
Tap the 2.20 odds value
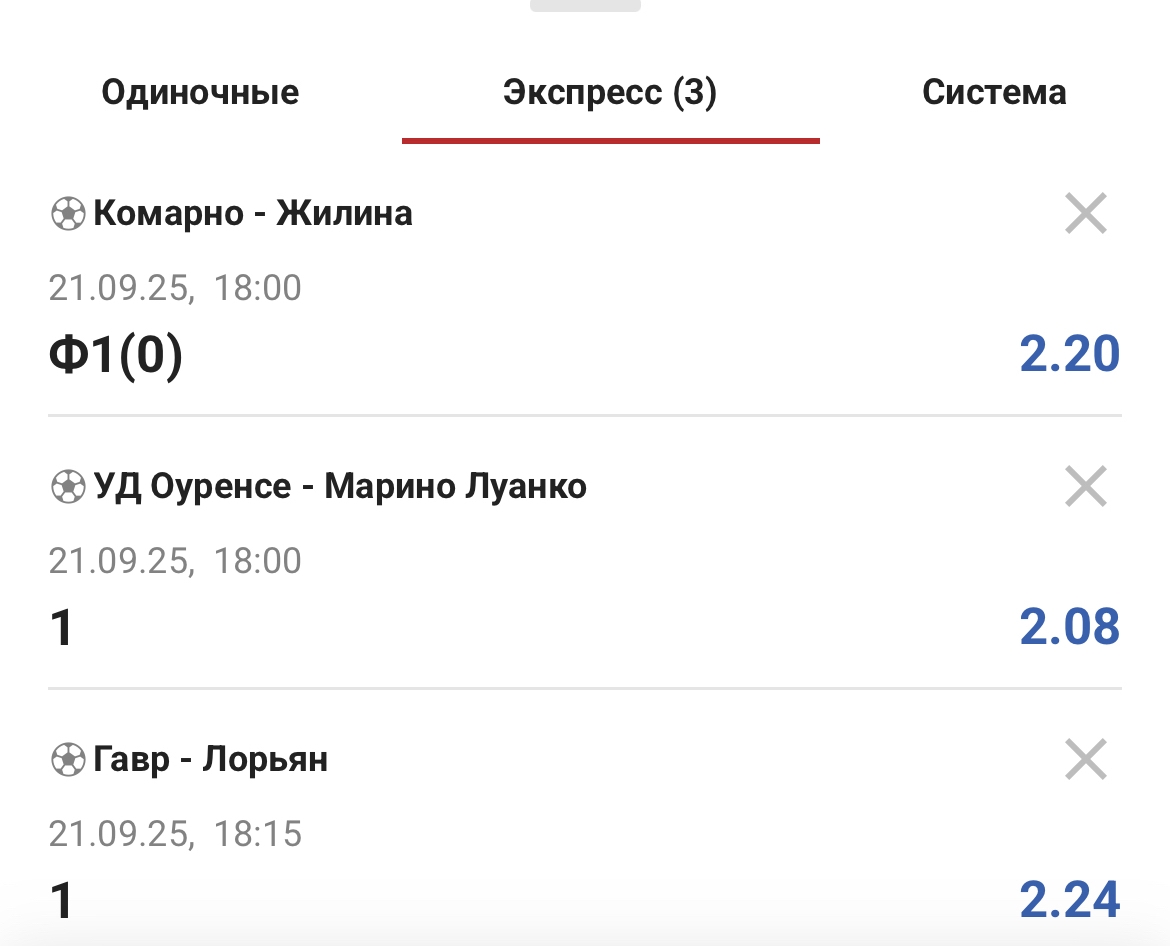[x=1069, y=355]
